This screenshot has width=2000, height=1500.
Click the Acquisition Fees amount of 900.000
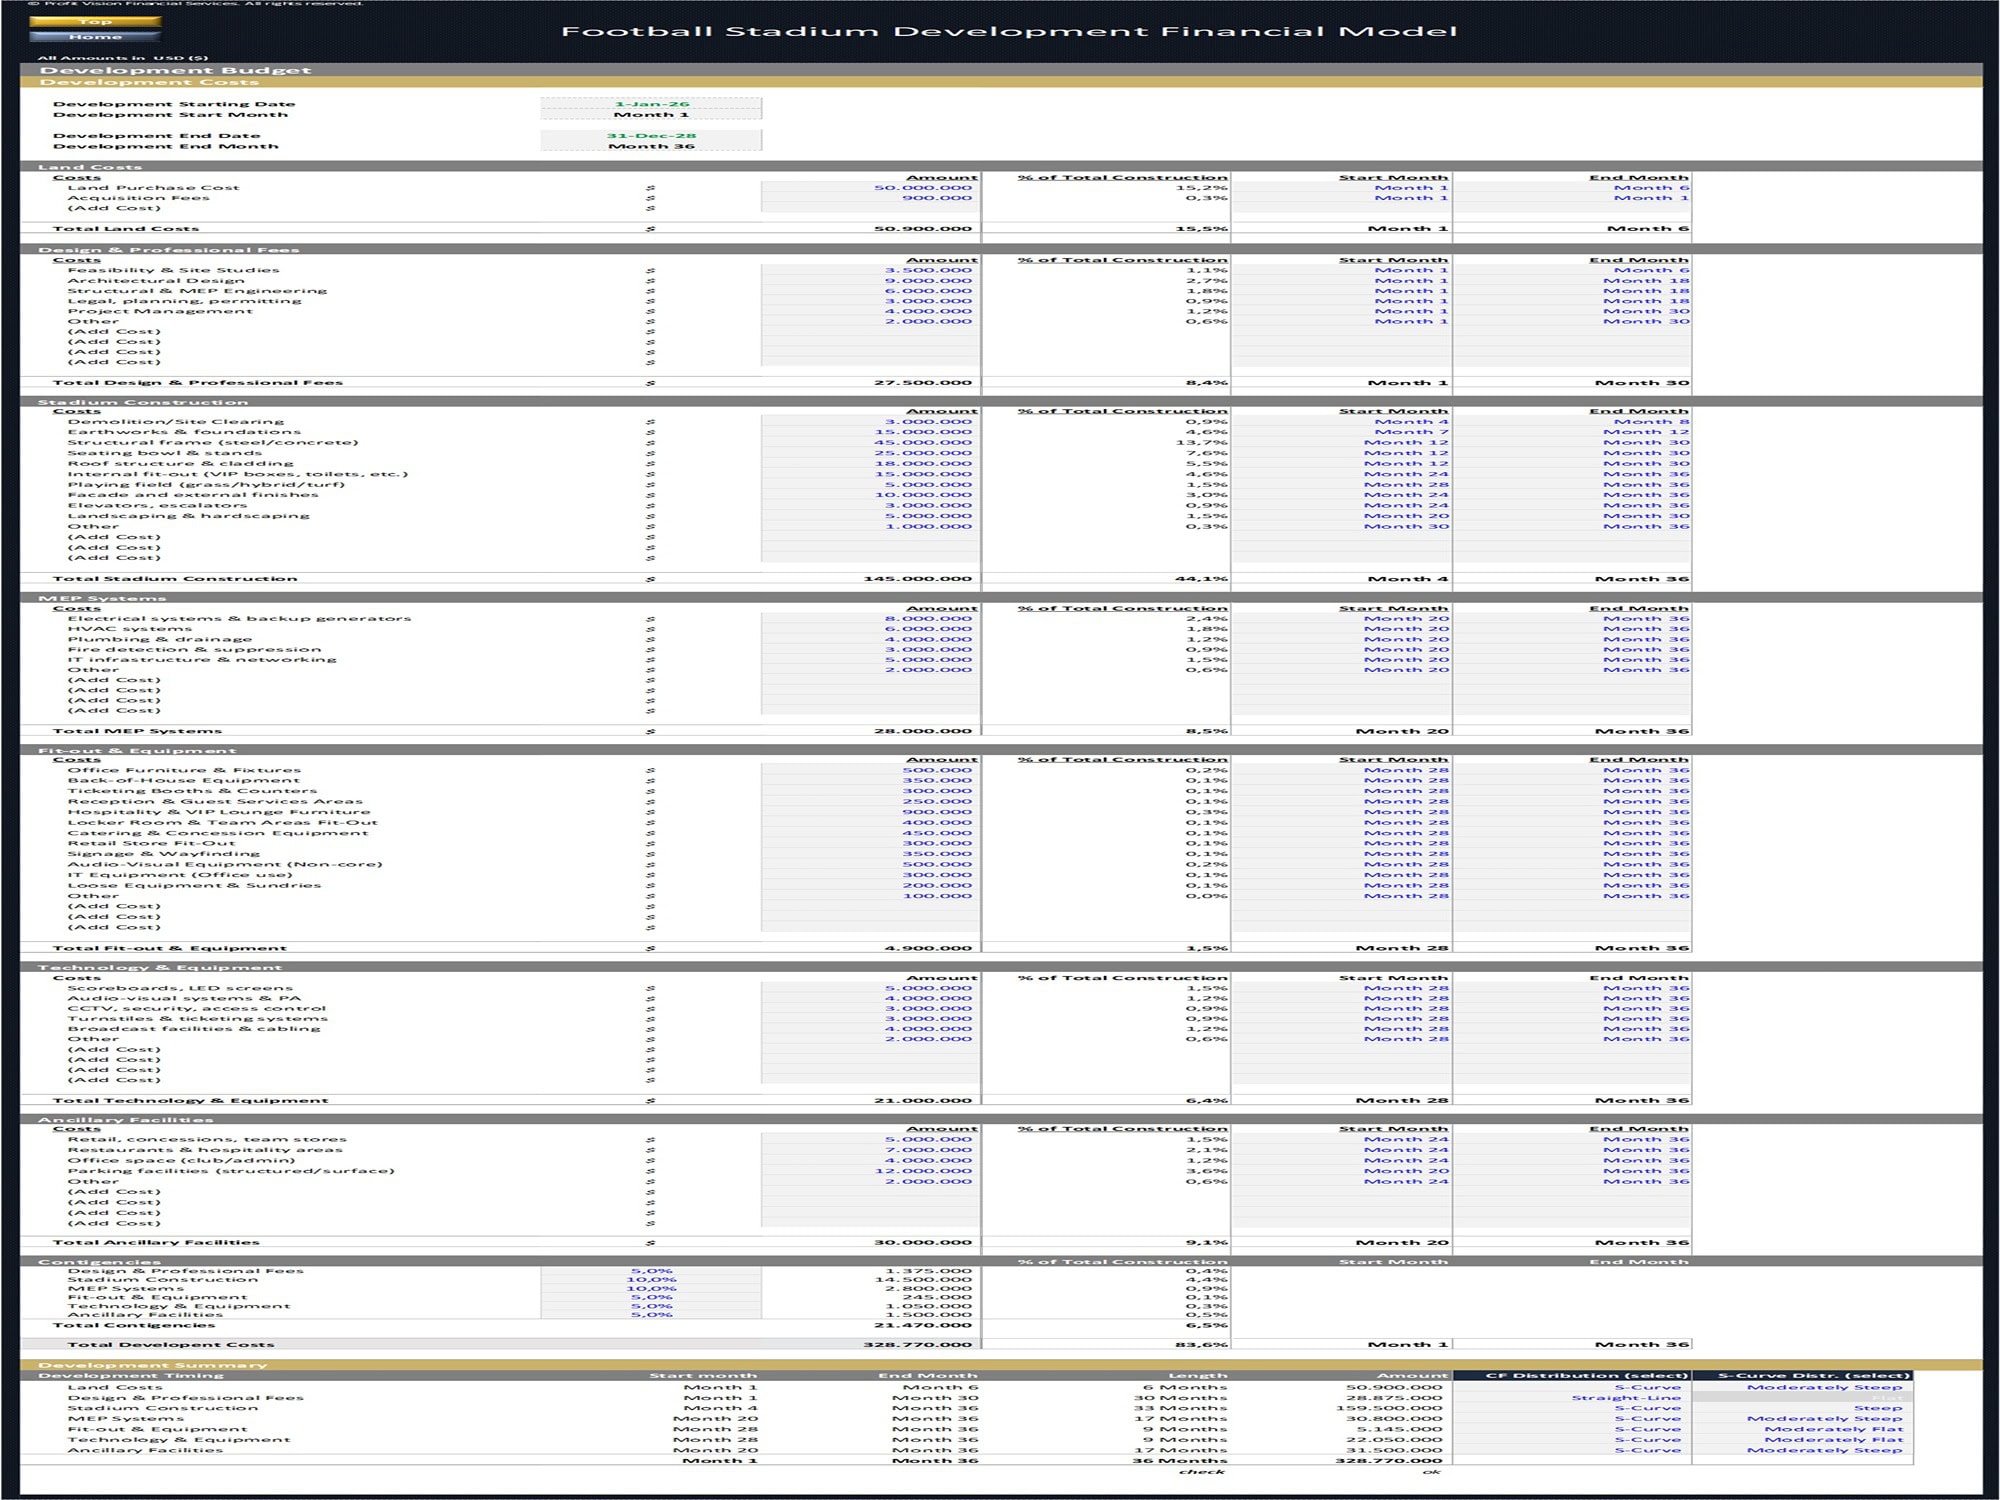click(x=870, y=197)
